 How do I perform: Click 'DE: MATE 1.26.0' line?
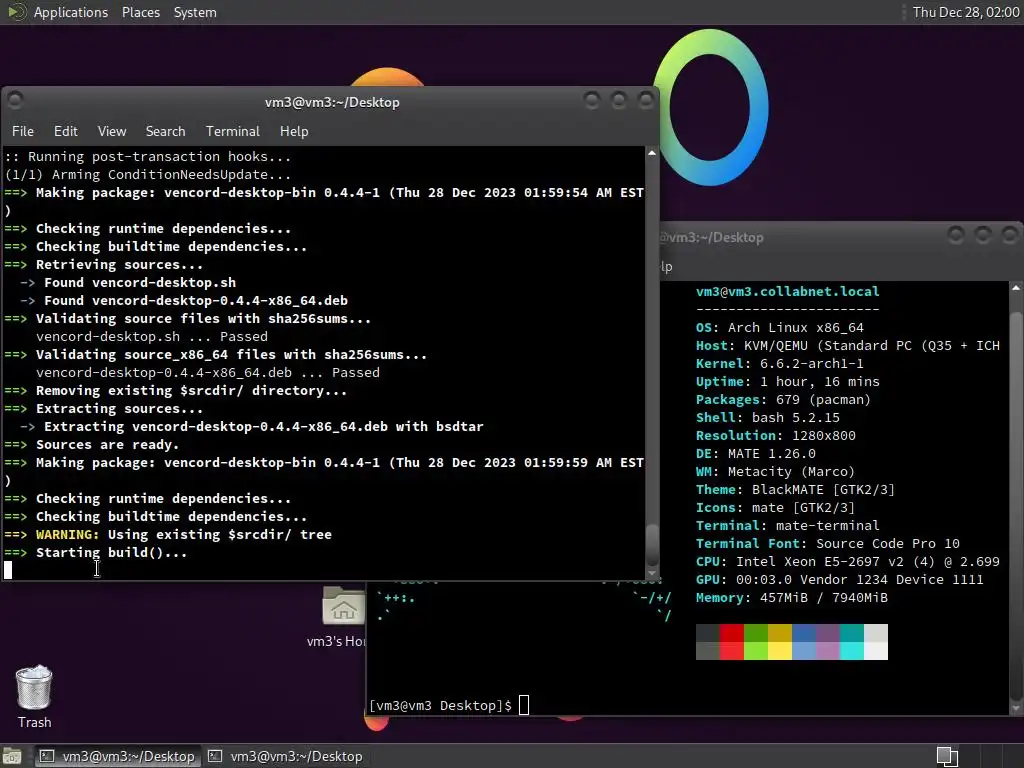coord(756,453)
